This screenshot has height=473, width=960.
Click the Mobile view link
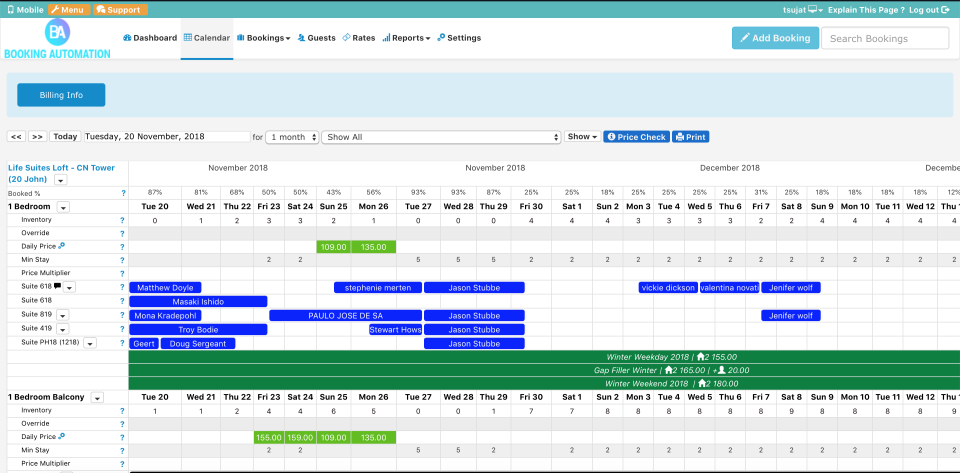click(25, 10)
